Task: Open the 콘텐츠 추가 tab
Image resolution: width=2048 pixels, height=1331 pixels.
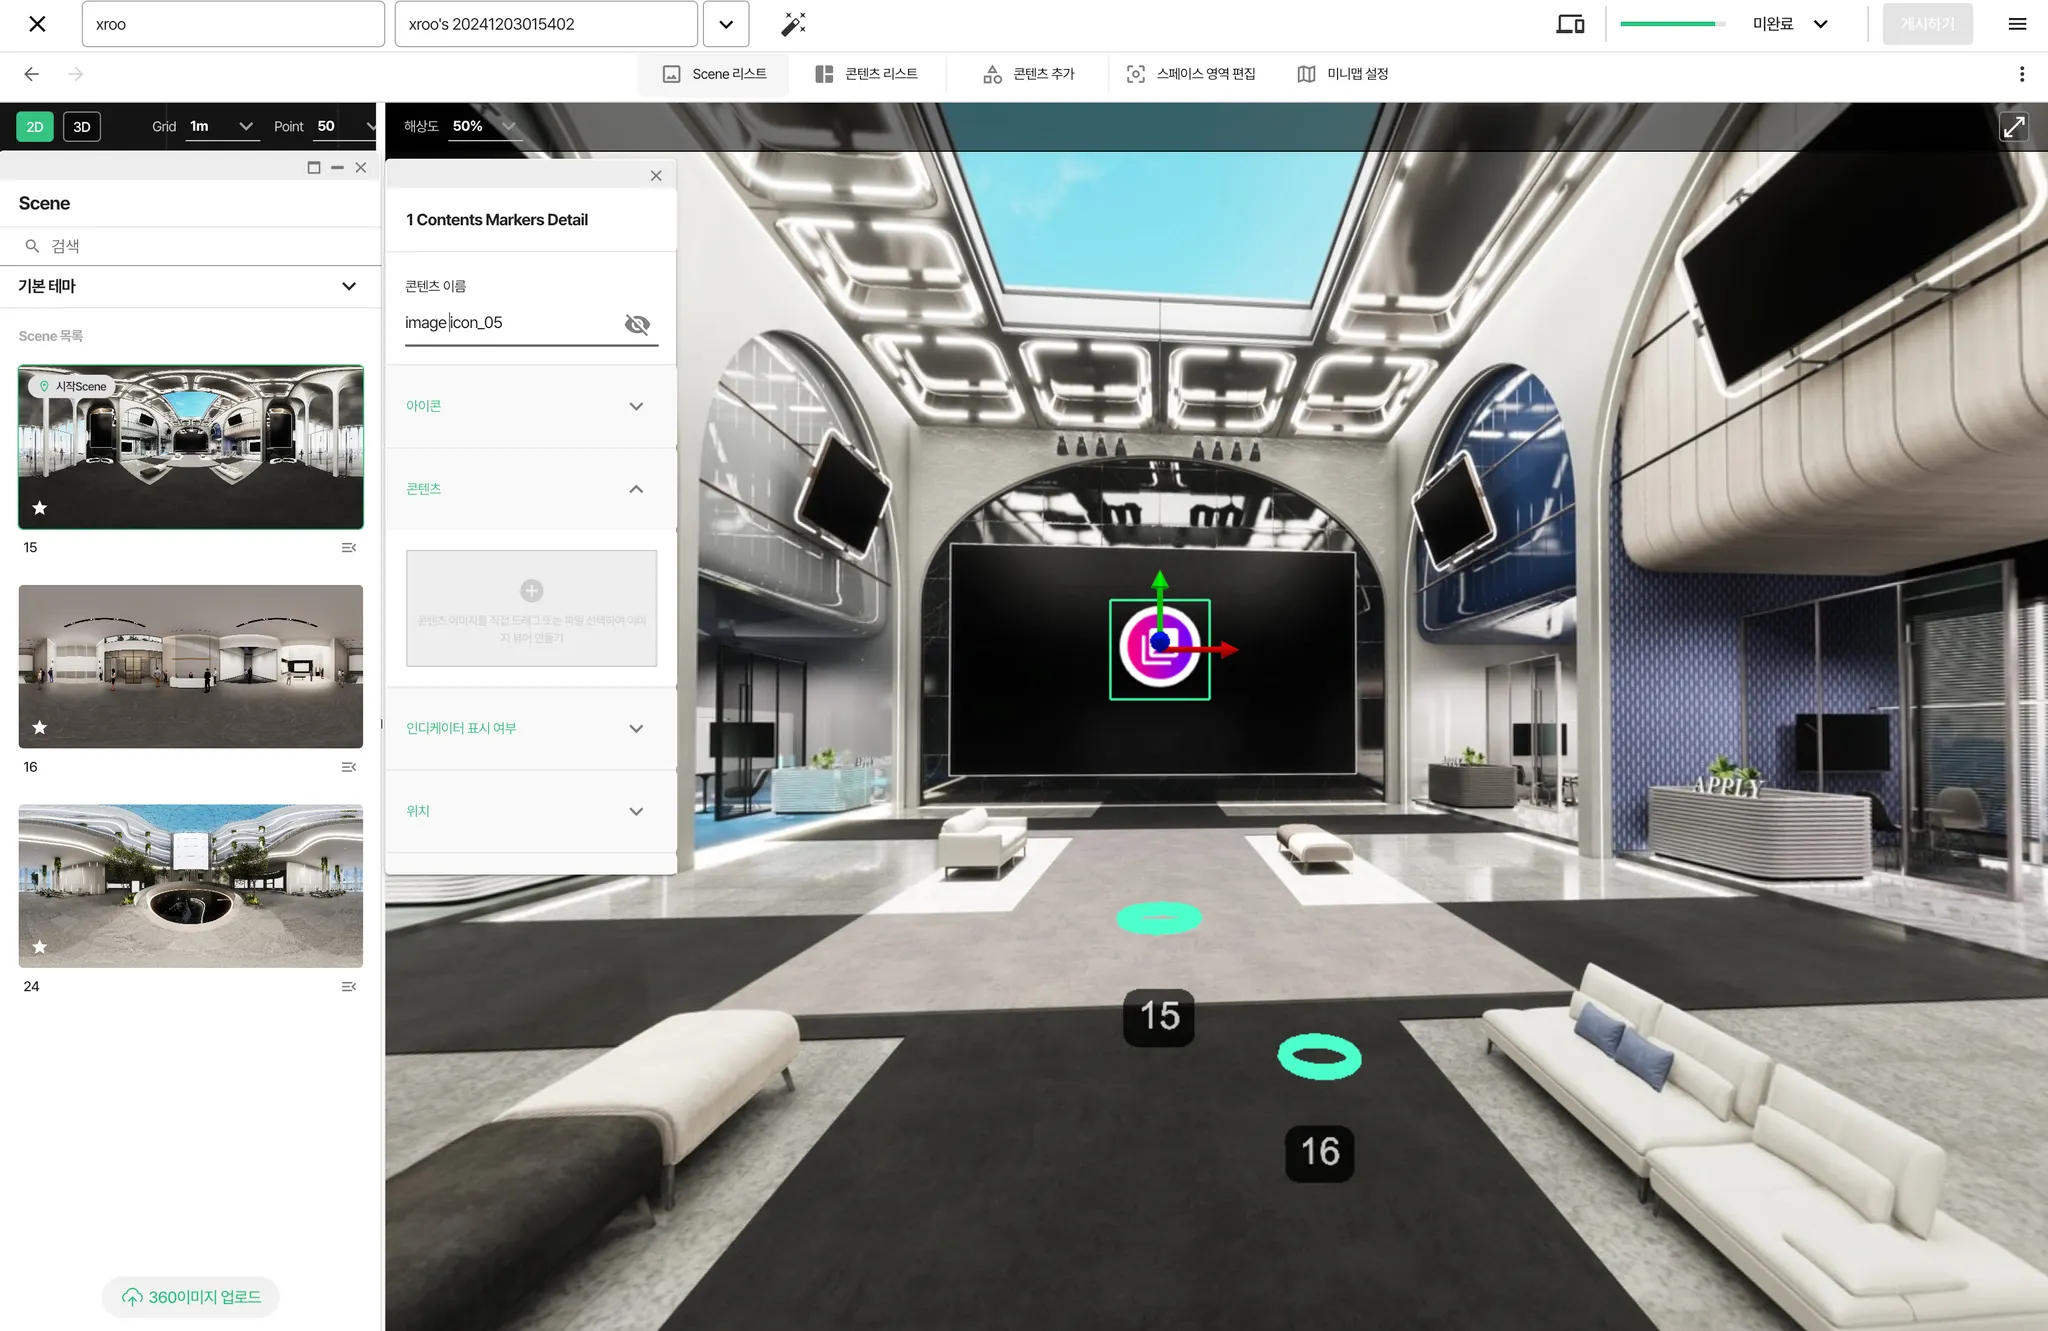Action: [1029, 74]
